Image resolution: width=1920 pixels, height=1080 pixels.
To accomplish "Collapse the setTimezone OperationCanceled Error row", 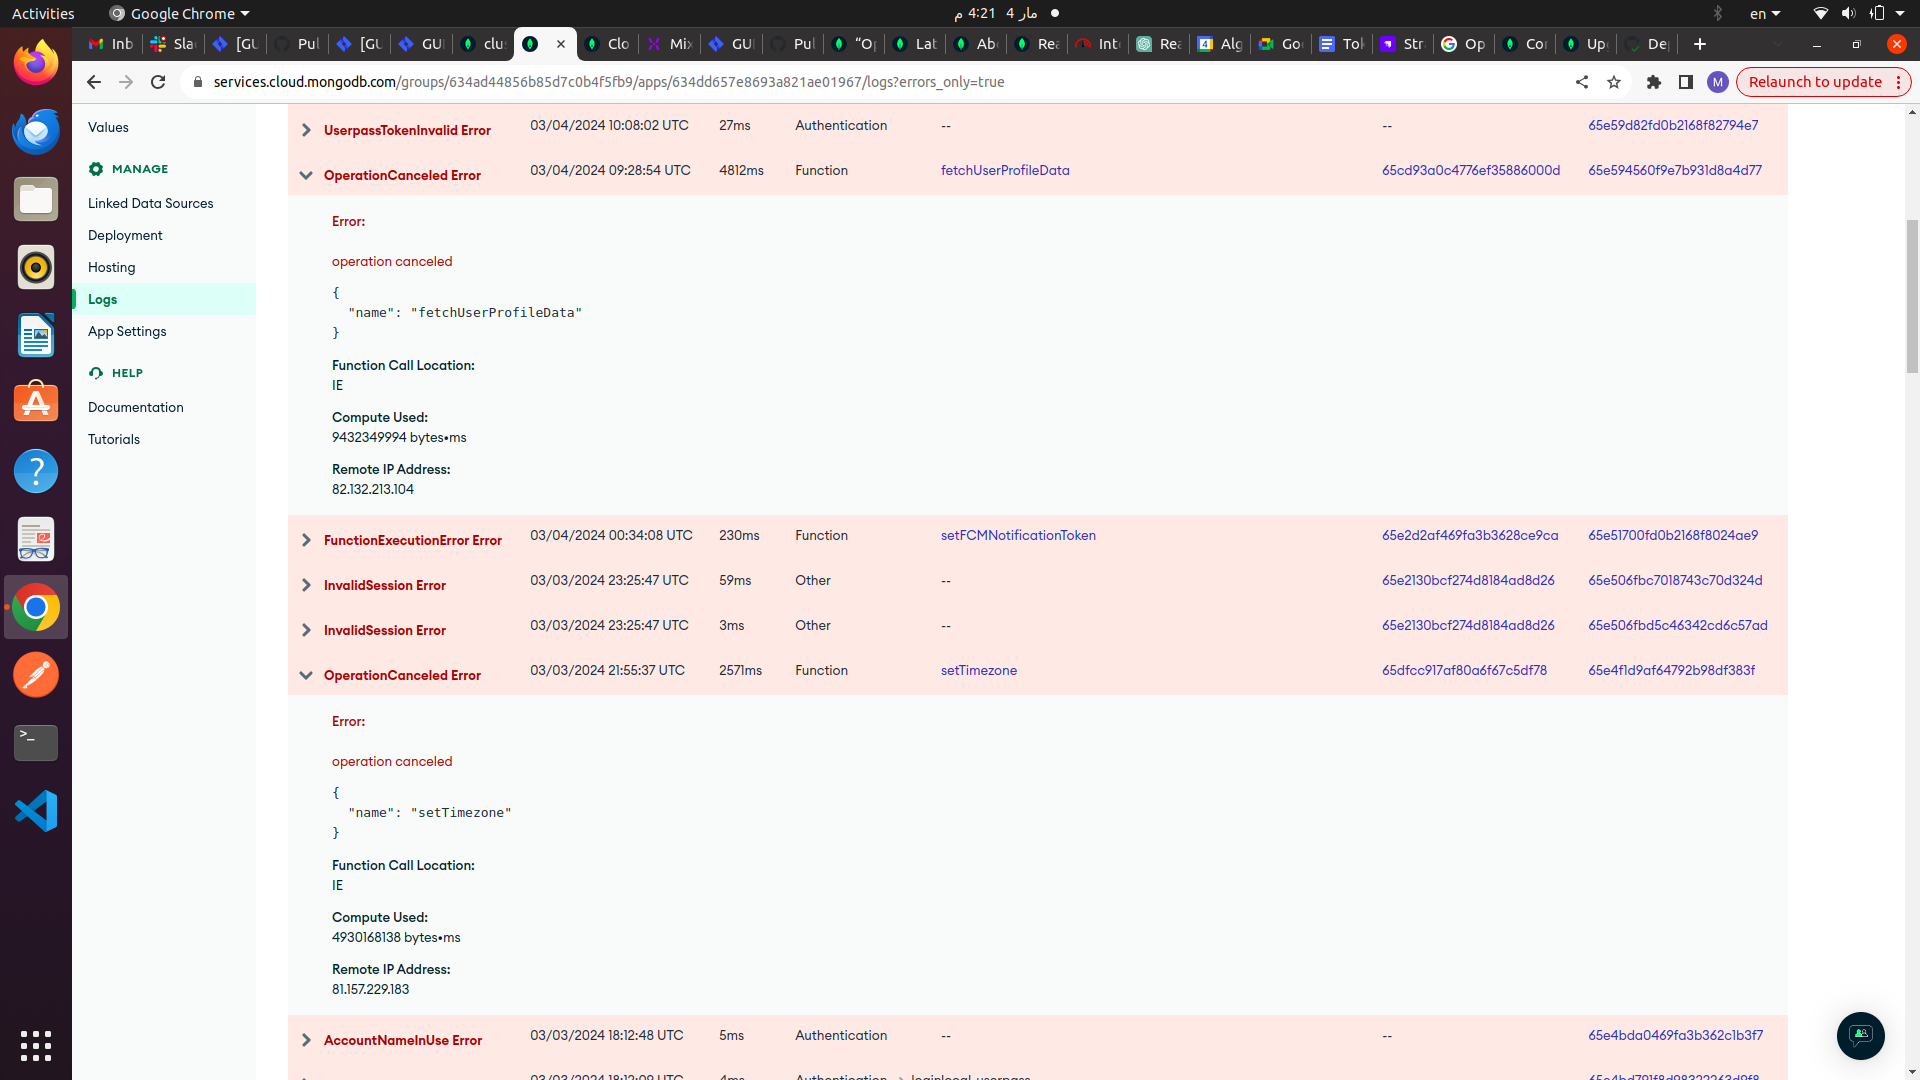I will 306,675.
